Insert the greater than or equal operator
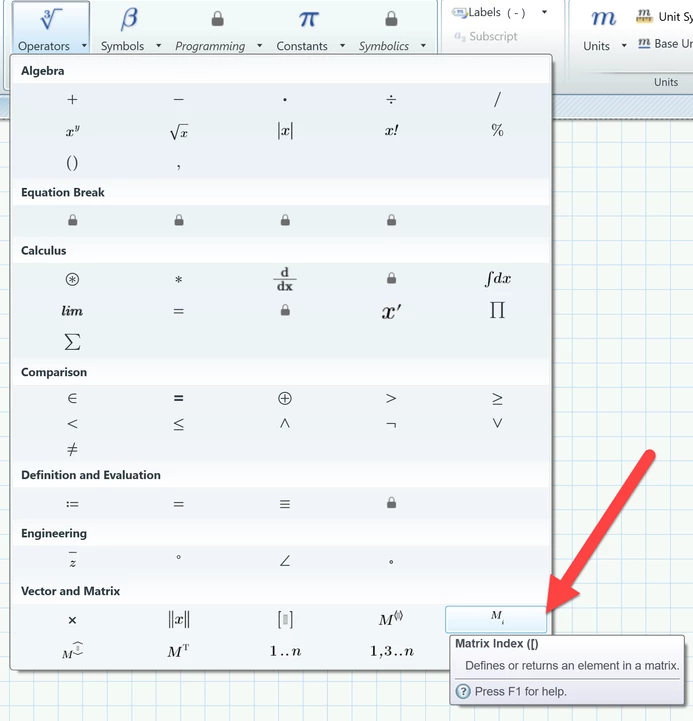Image resolution: width=693 pixels, height=721 pixels. (x=497, y=398)
